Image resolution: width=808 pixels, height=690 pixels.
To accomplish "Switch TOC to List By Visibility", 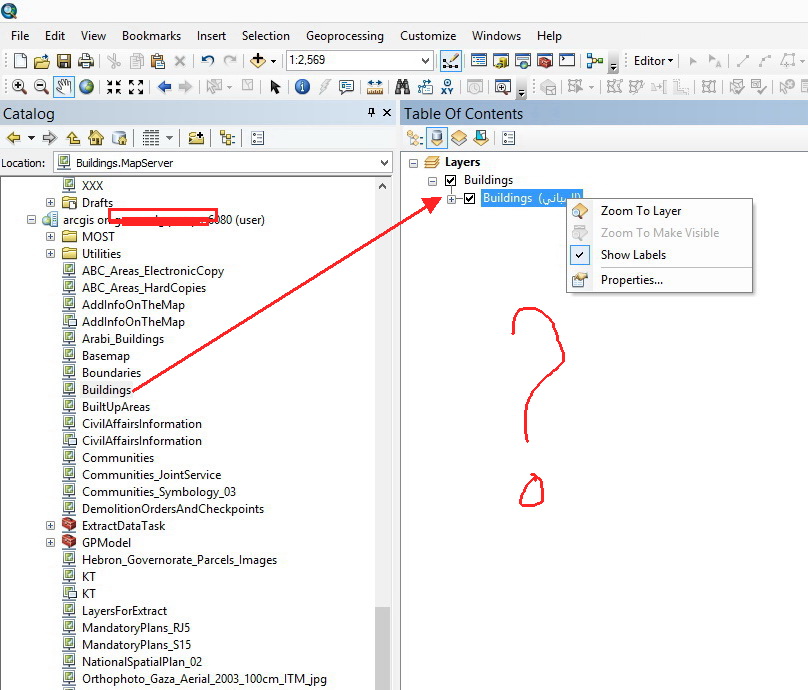I will pos(459,138).
